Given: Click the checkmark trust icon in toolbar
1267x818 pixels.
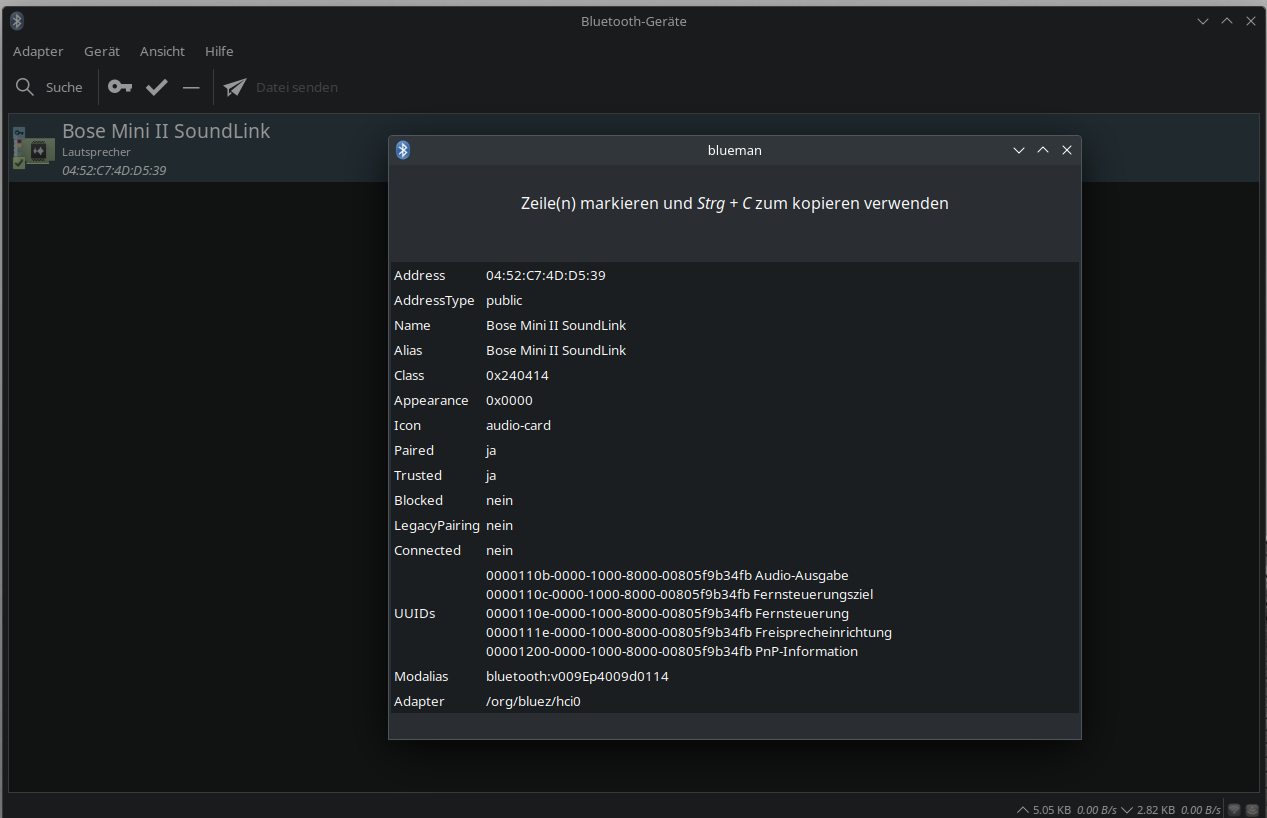Looking at the screenshot, I should pos(156,87).
